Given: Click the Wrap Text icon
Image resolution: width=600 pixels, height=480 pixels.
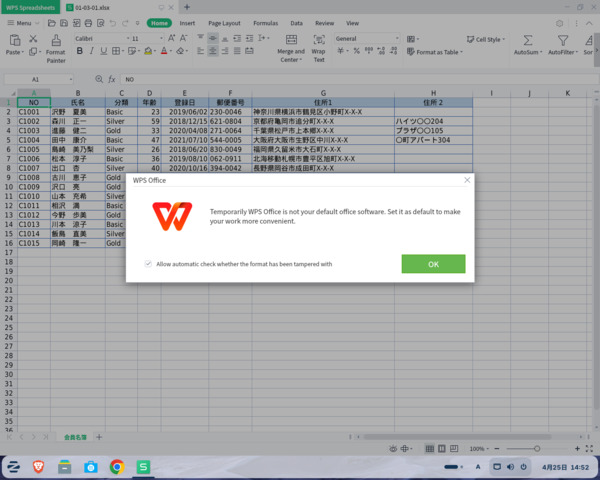Looking at the screenshot, I should (319, 39).
